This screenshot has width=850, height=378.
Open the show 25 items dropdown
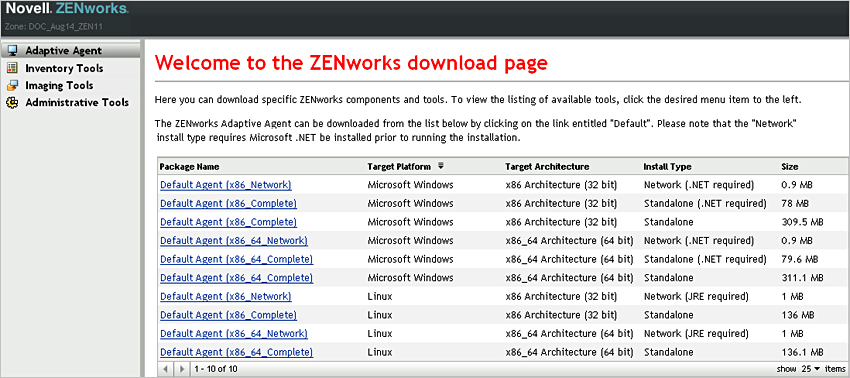(x=811, y=368)
